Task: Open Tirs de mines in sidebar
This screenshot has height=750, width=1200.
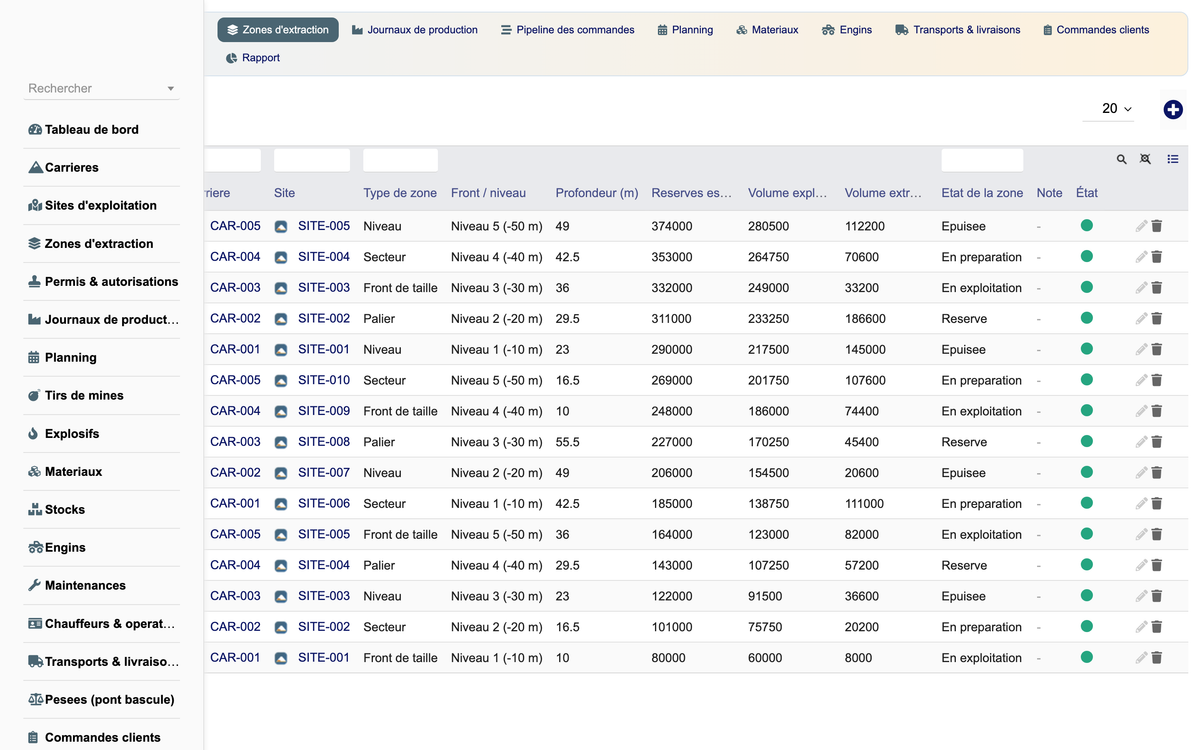Action: click(76, 396)
